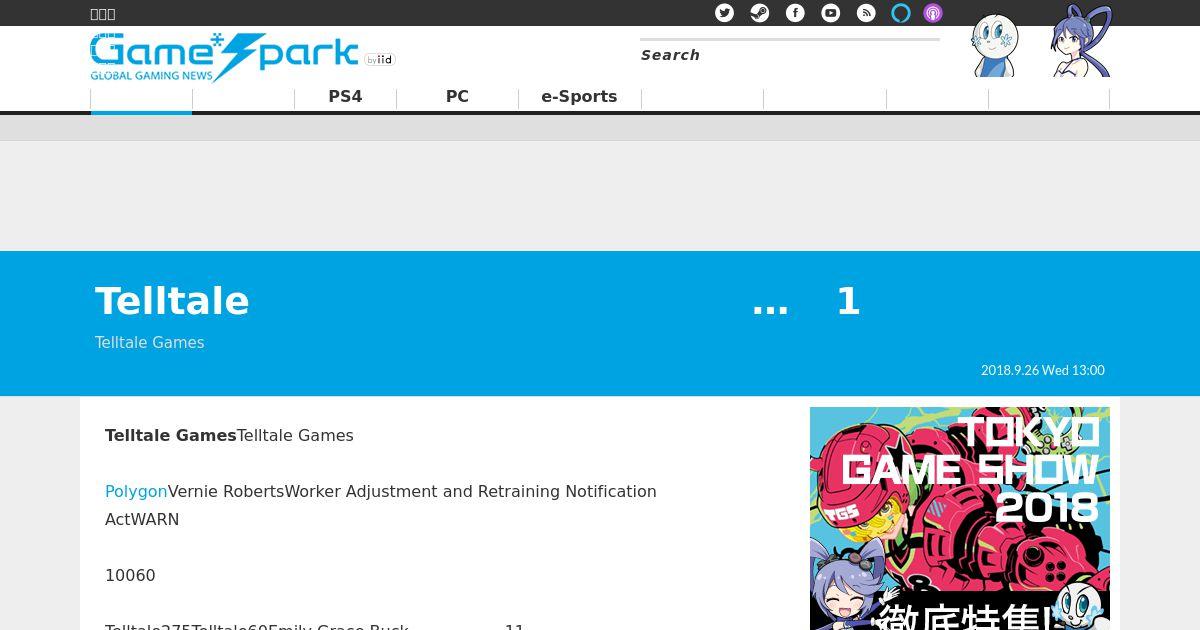The image size is (1200, 630).
Task: Click the Telltale article headline
Action: [478, 301]
